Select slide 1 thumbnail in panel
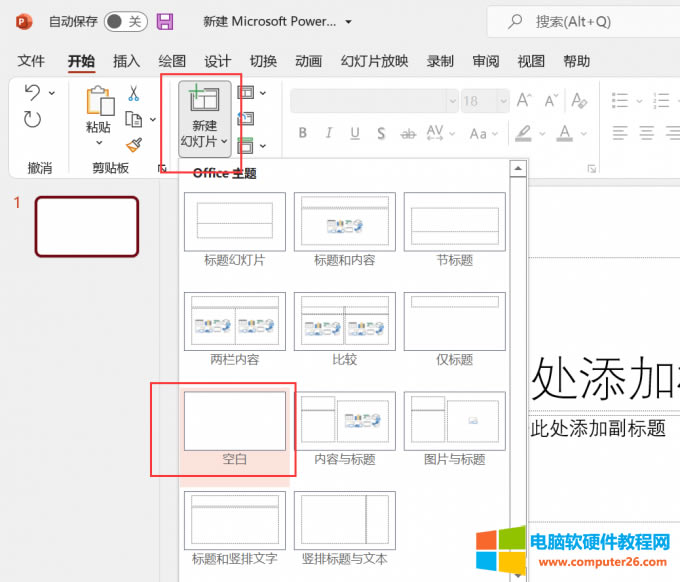Screen dimensions: 680x582 tap(87, 226)
